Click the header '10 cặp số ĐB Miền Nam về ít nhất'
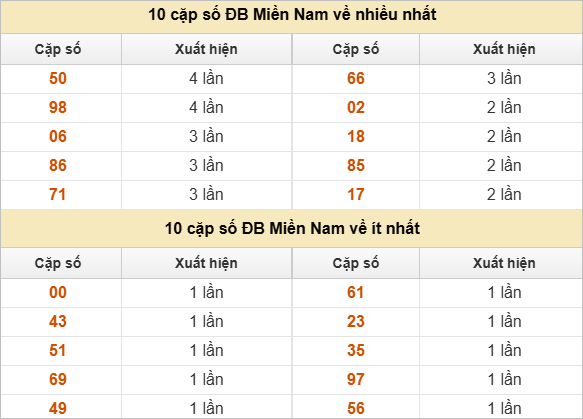583x419 pixels. coord(292,228)
